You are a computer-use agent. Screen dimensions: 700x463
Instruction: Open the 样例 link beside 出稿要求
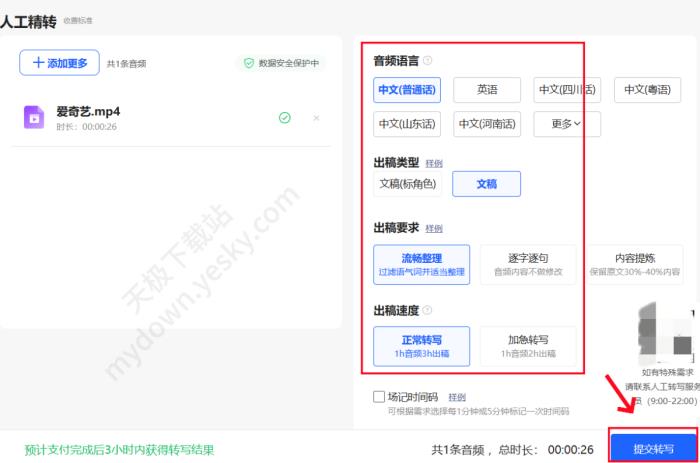pyautogui.click(x=433, y=228)
